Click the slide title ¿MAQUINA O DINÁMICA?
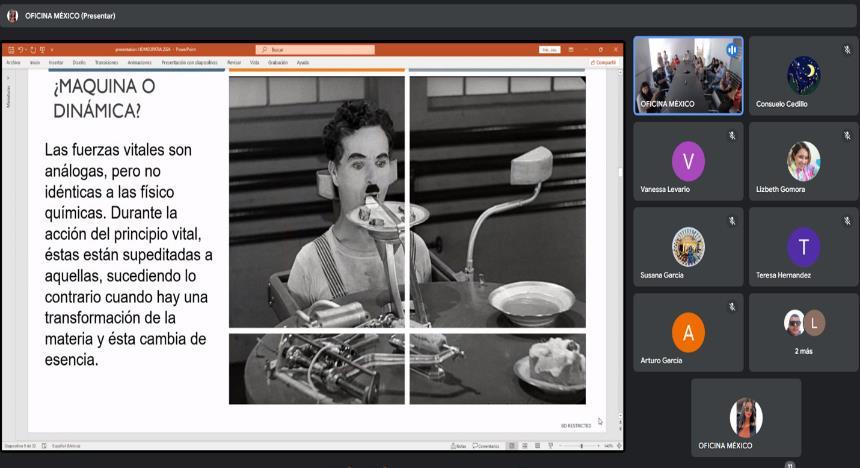Screen dimensions: 860x468 coord(104,99)
